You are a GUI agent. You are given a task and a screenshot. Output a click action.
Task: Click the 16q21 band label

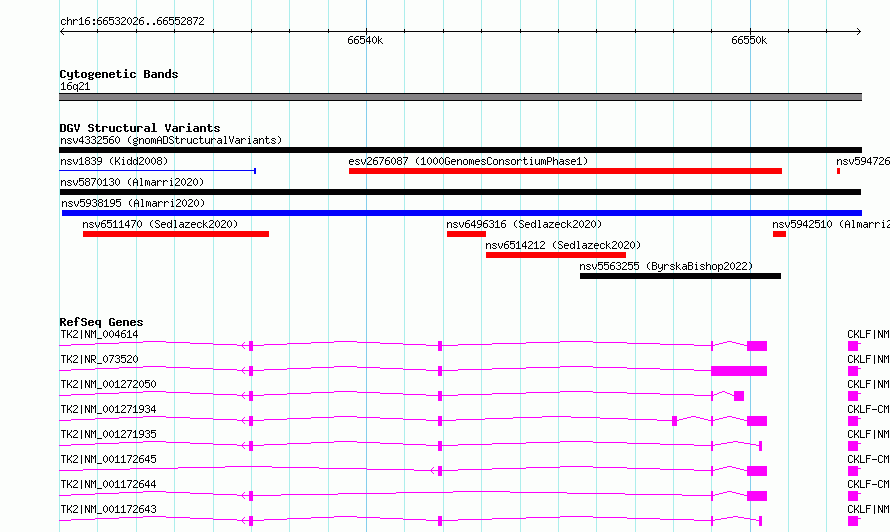tap(75, 86)
